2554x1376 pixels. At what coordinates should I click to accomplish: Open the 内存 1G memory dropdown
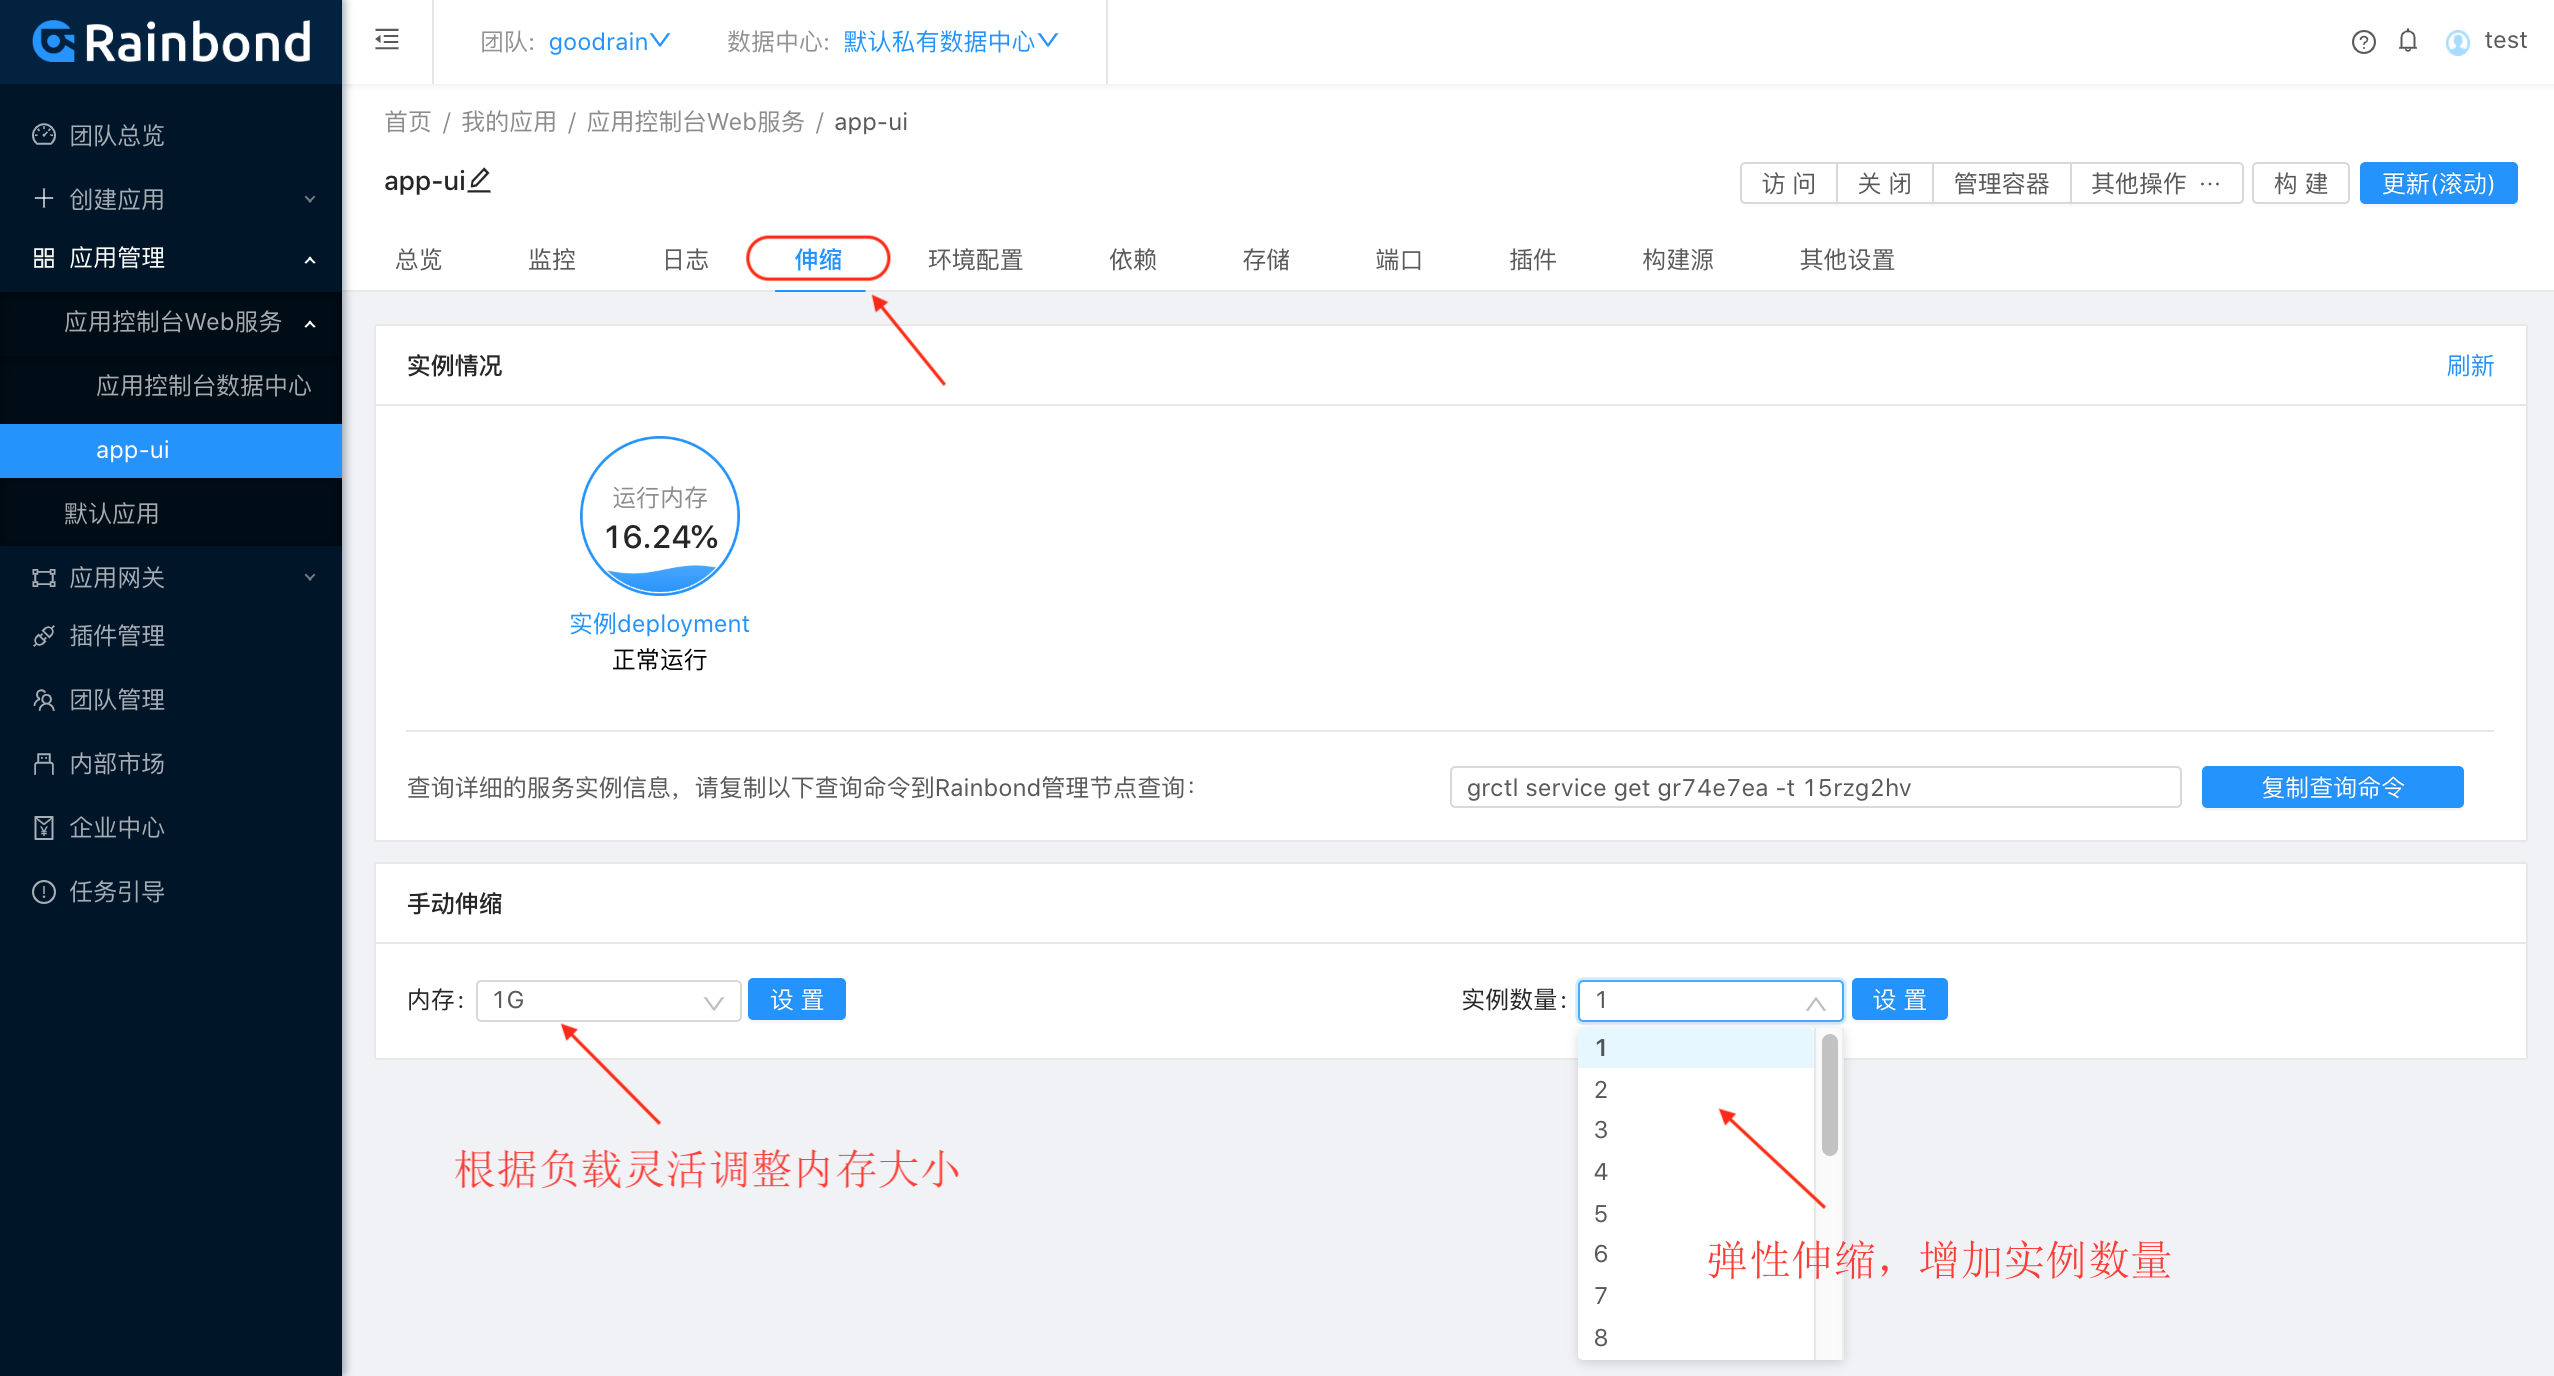[608, 1000]
